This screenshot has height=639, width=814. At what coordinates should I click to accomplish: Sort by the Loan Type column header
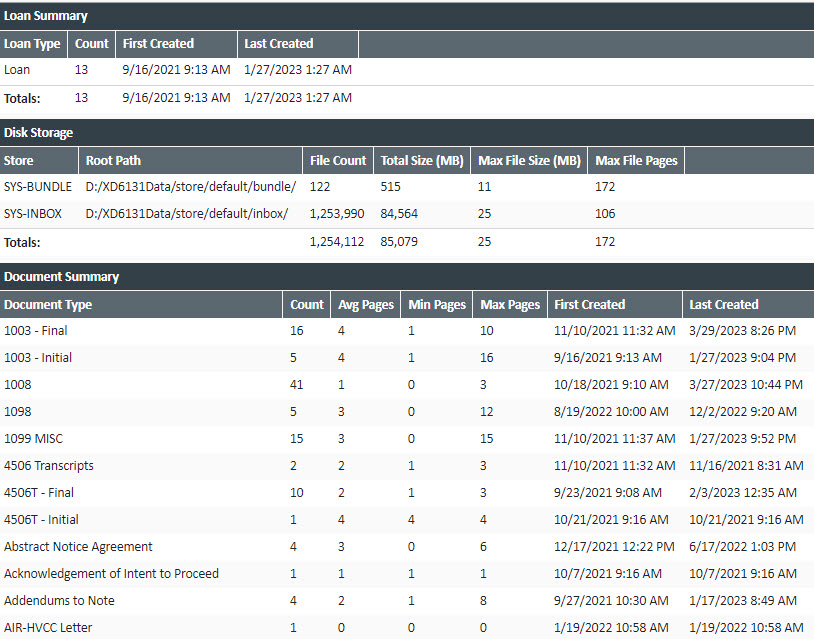33,44
